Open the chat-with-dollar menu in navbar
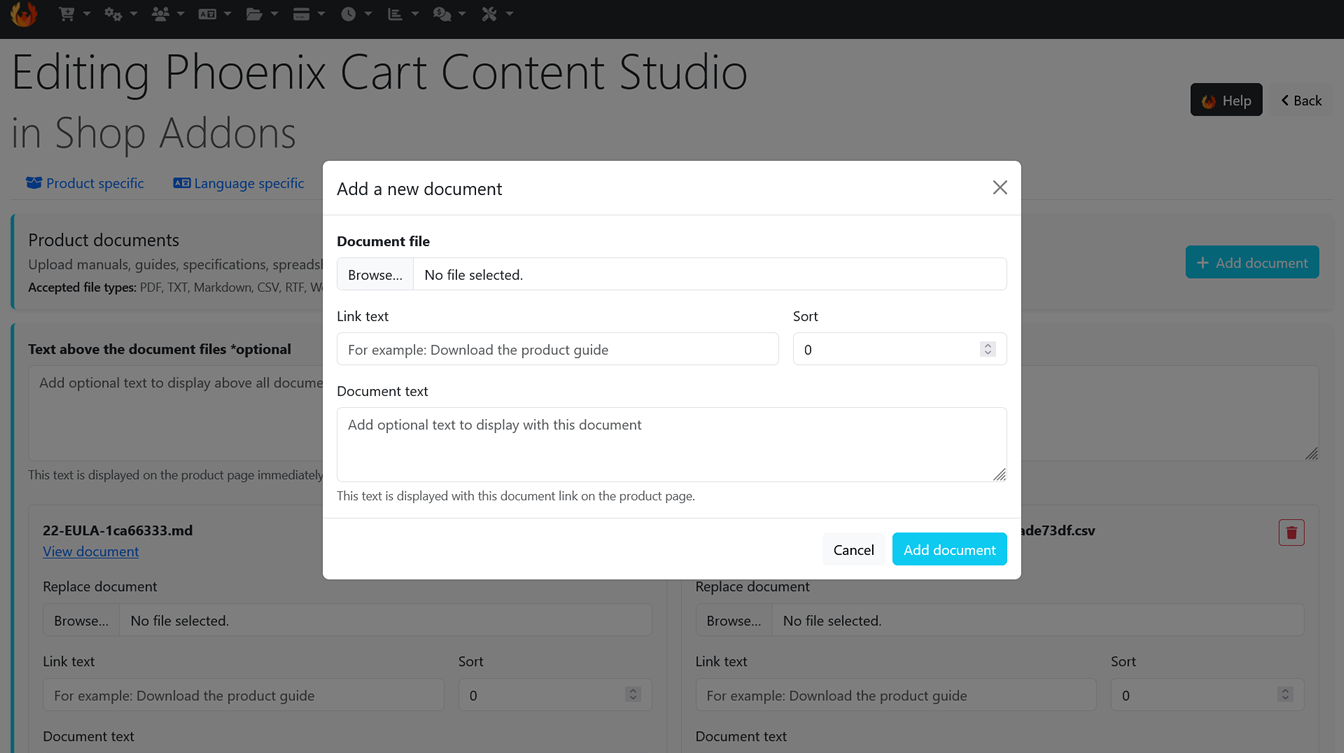 point(450,14)
